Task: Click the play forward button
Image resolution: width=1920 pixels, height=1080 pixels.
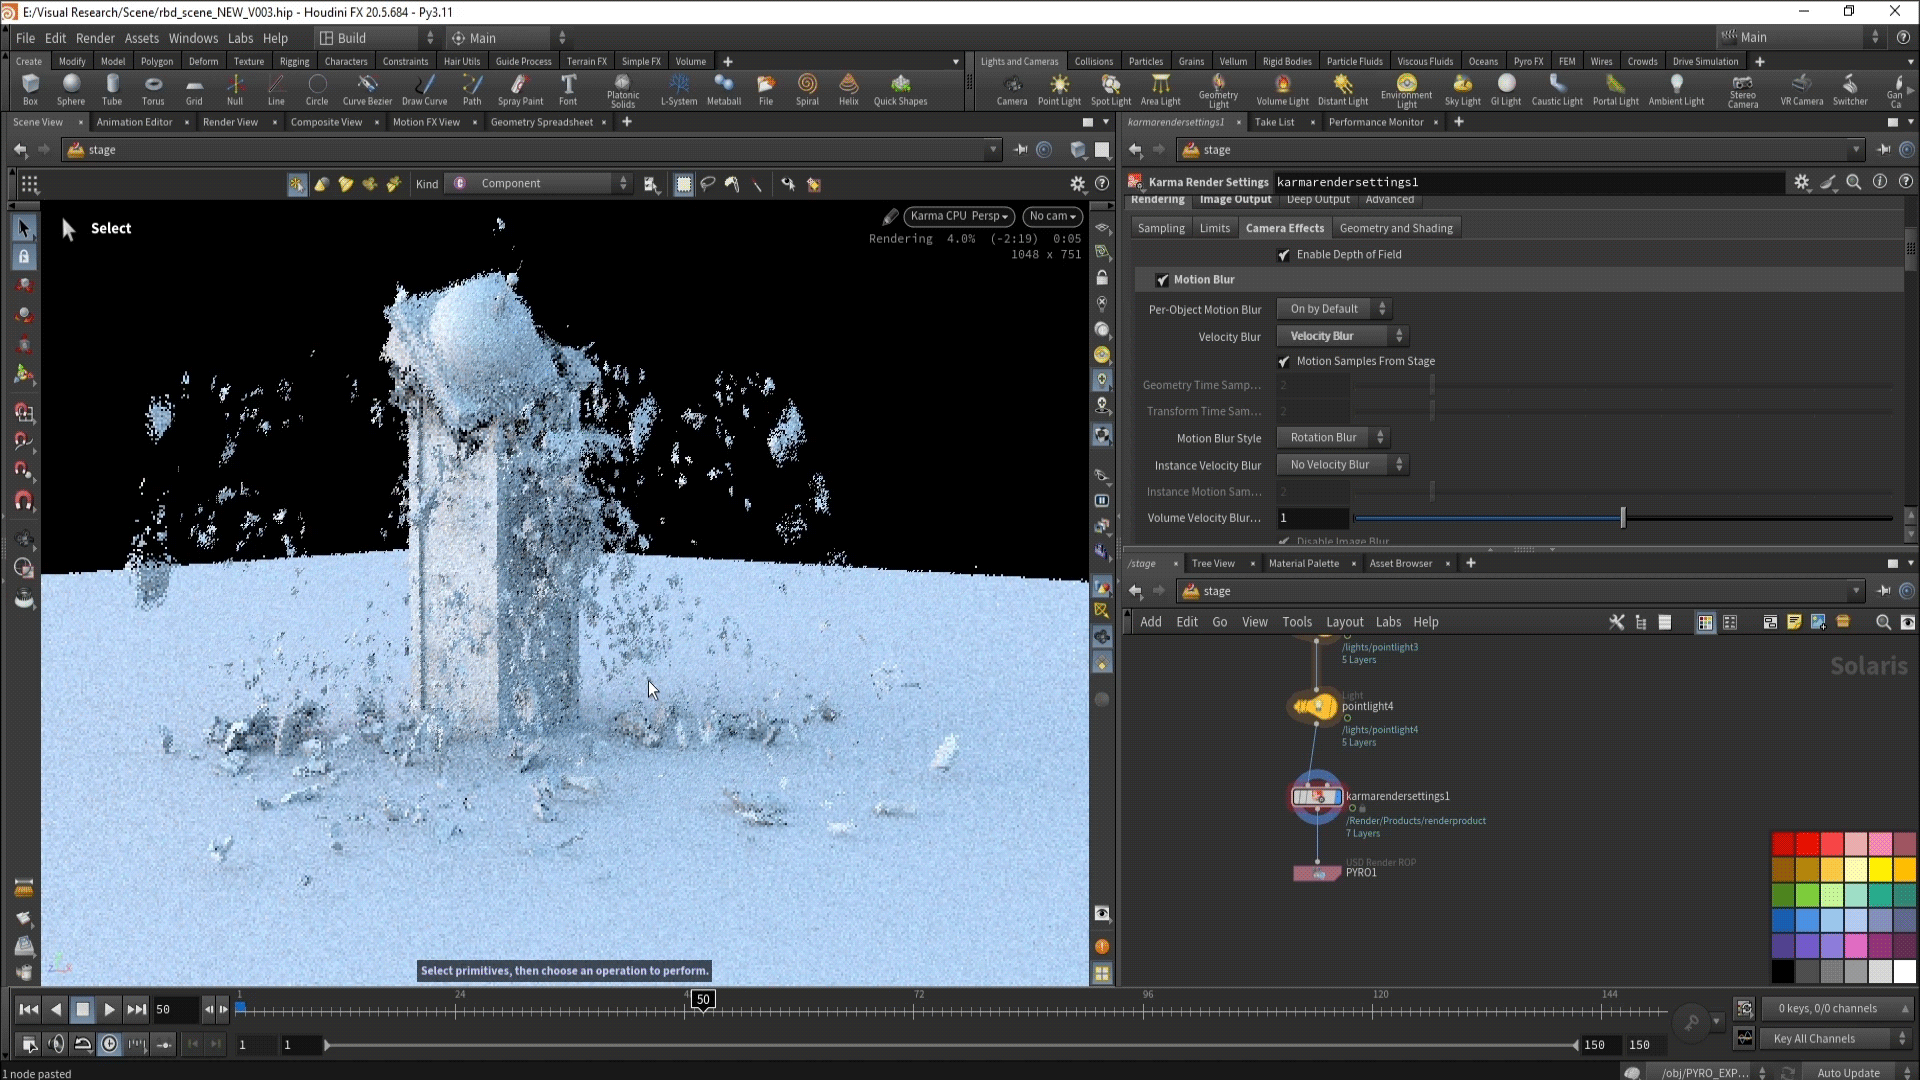Action: click(109, 1009)
